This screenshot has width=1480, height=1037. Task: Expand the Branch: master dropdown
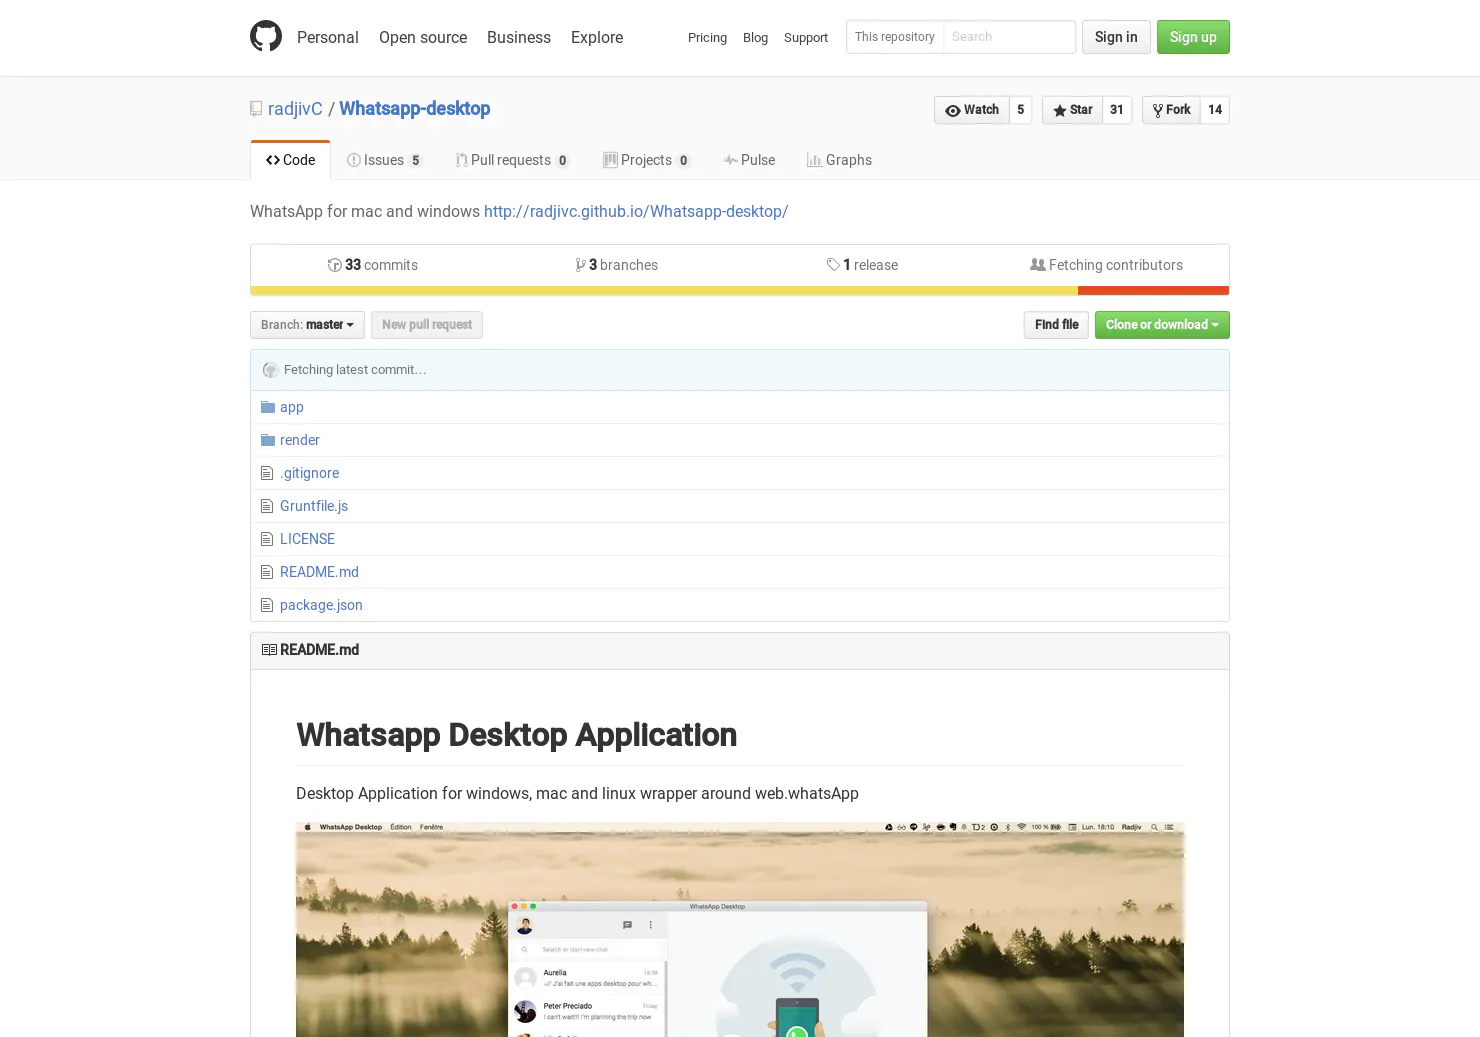(307, 325)
